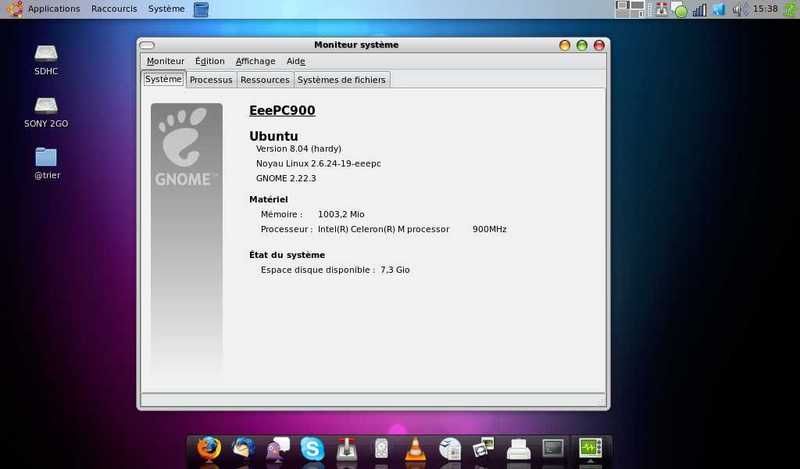Click the clock-and-document dock icon
The image size is (800, 469).
click(450, 449)
